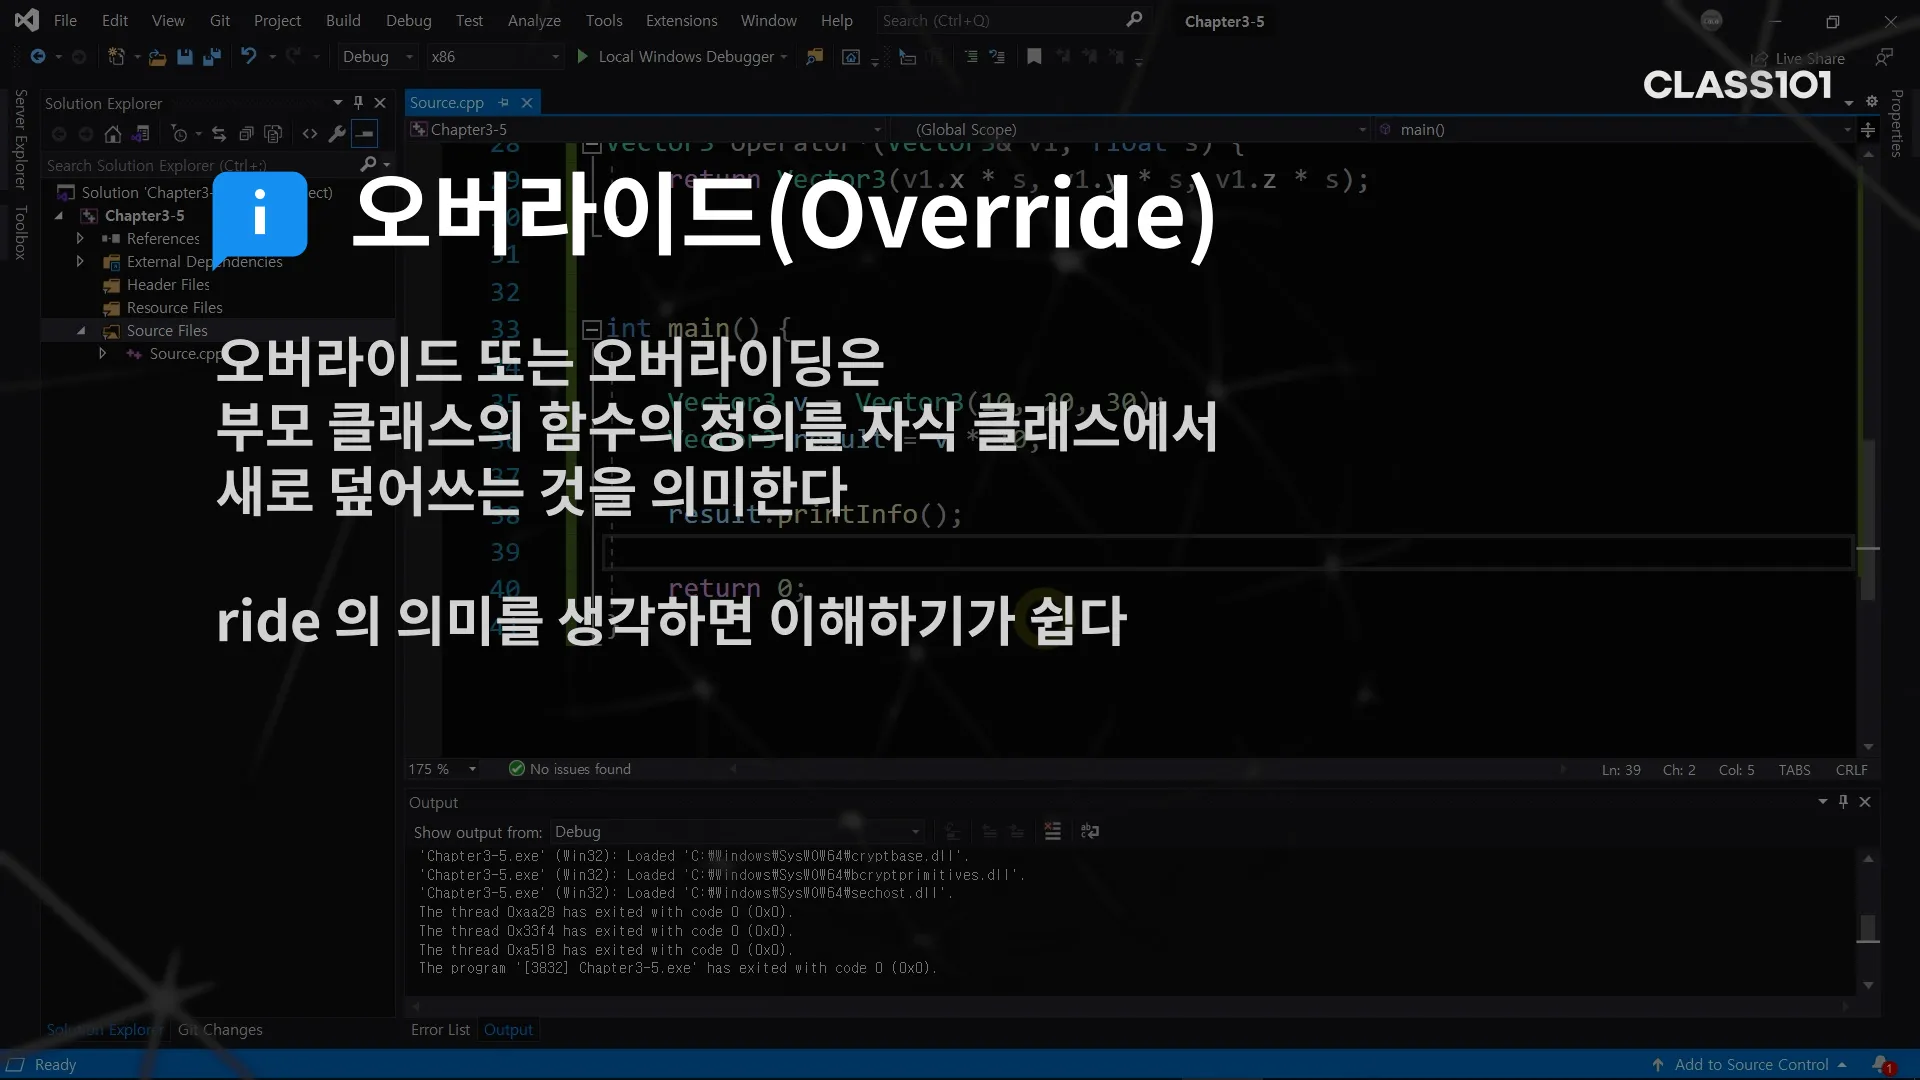This screenshot has width=1920, height=1080.
Task: Click the Undo toolbar icon
Action: (x=249, y=57)
